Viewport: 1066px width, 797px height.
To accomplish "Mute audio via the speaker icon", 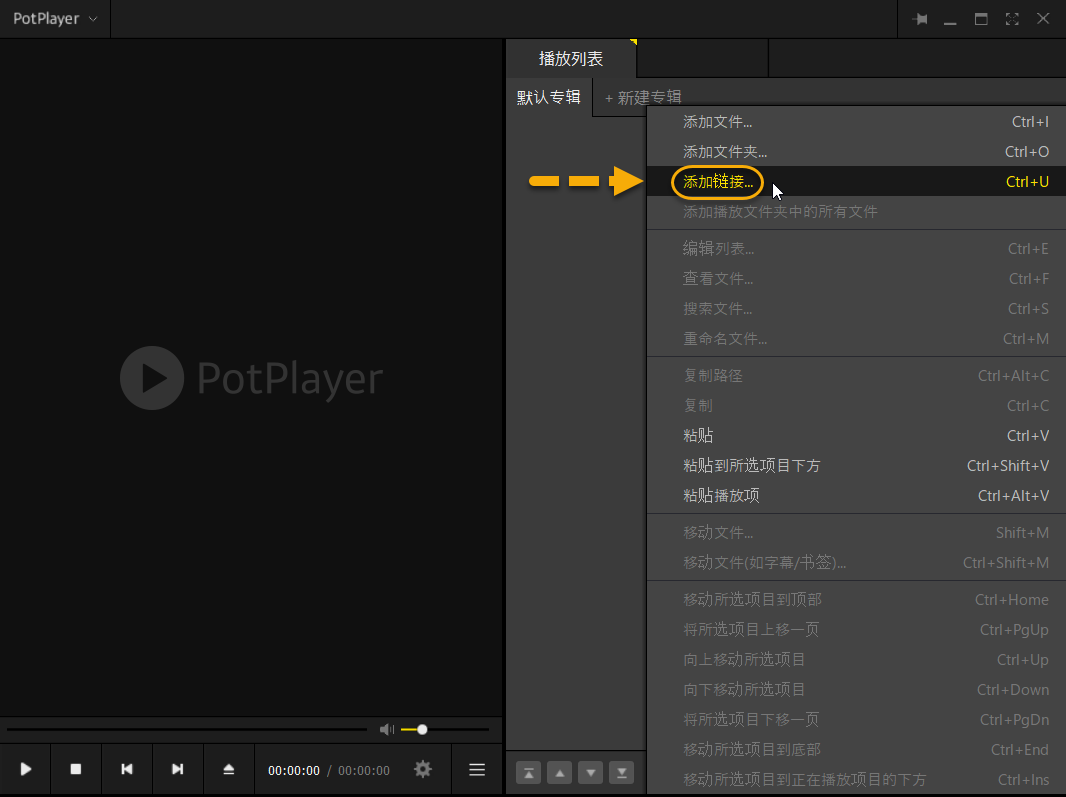I will coord(387,730).
